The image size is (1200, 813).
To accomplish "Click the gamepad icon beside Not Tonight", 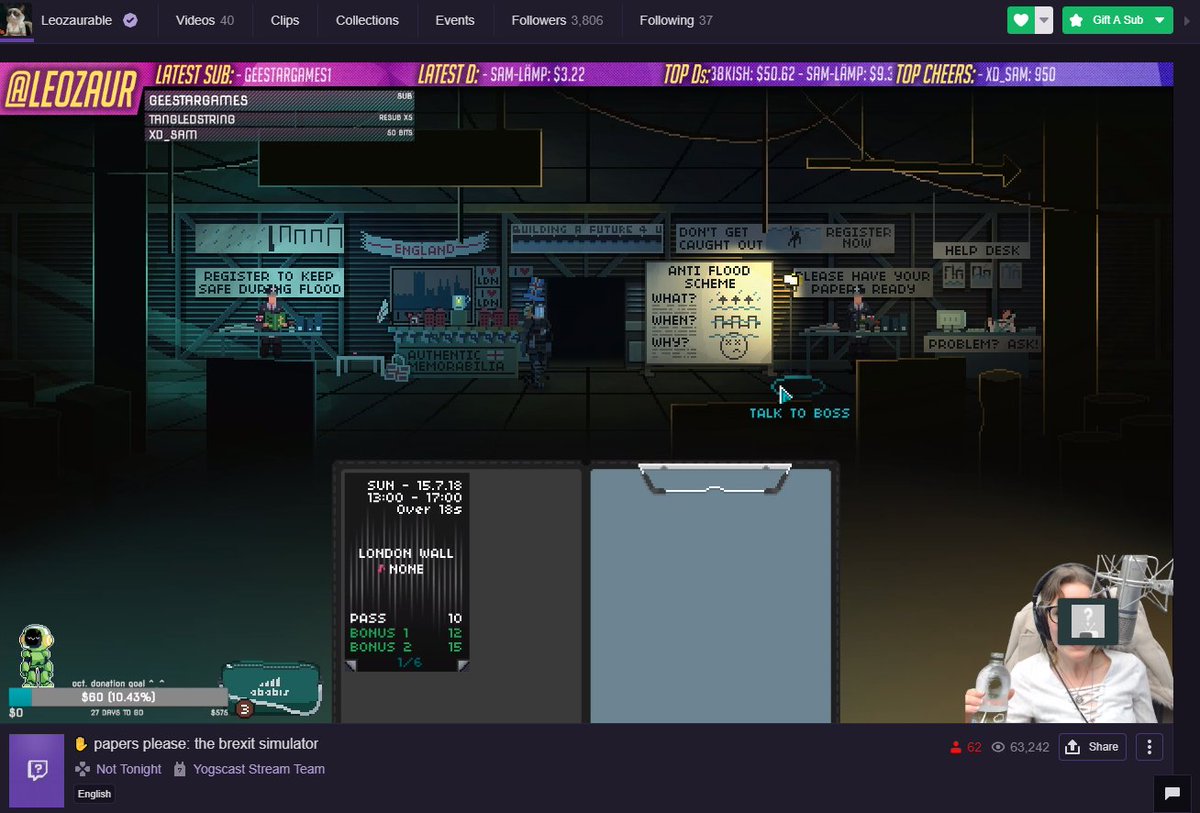I will tap(82, 769).
